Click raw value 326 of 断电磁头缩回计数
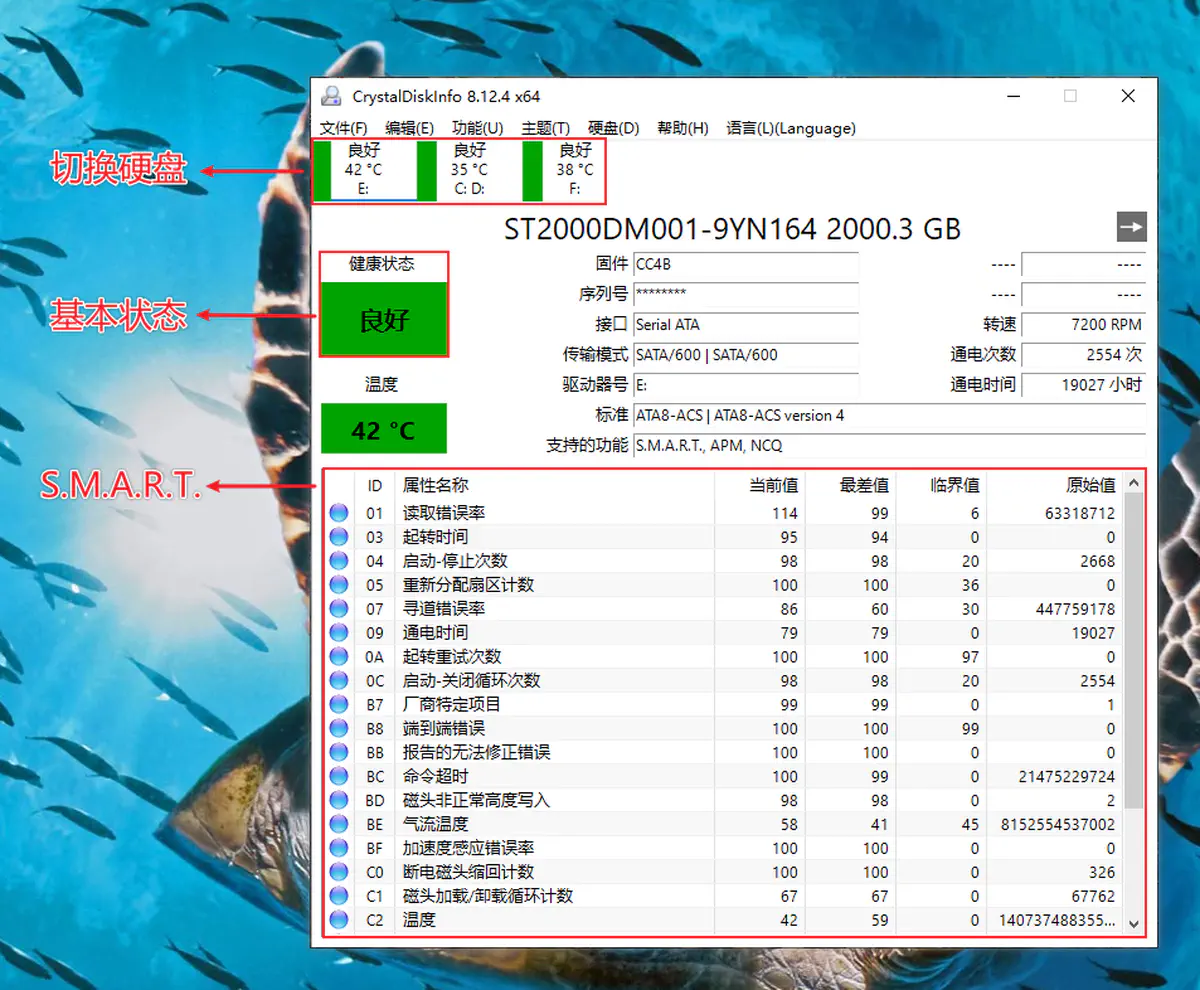This screenshot has height=990, width=1200. coord(1102,872)
